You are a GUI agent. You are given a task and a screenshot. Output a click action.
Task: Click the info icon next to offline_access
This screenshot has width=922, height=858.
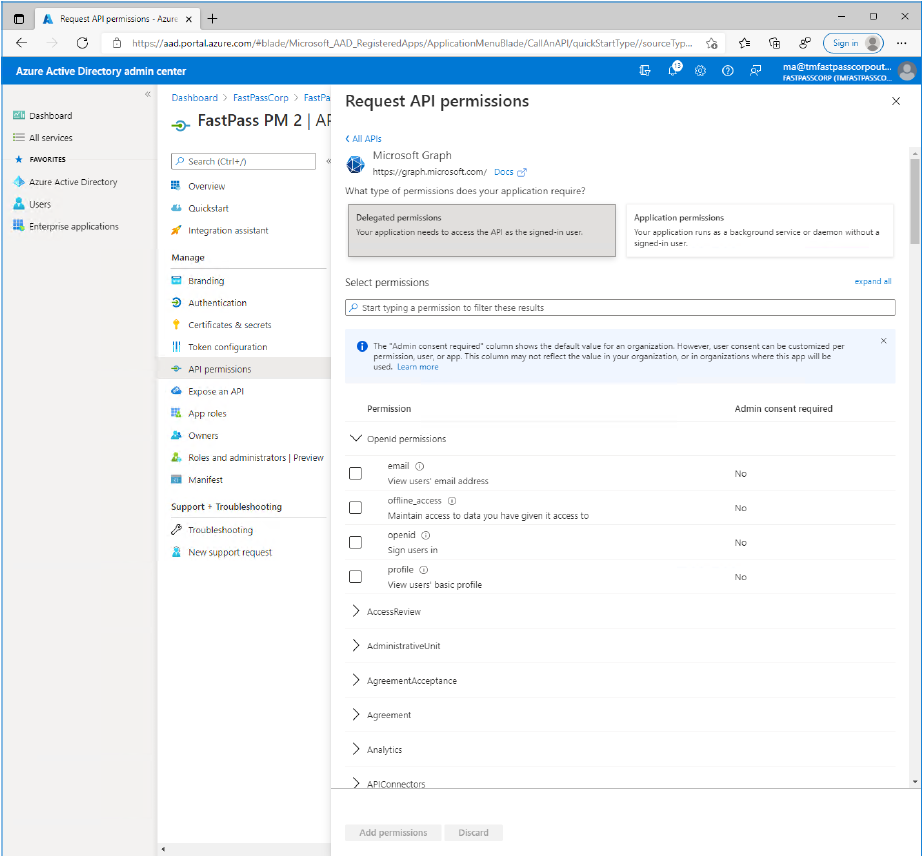tap(452, 500)
